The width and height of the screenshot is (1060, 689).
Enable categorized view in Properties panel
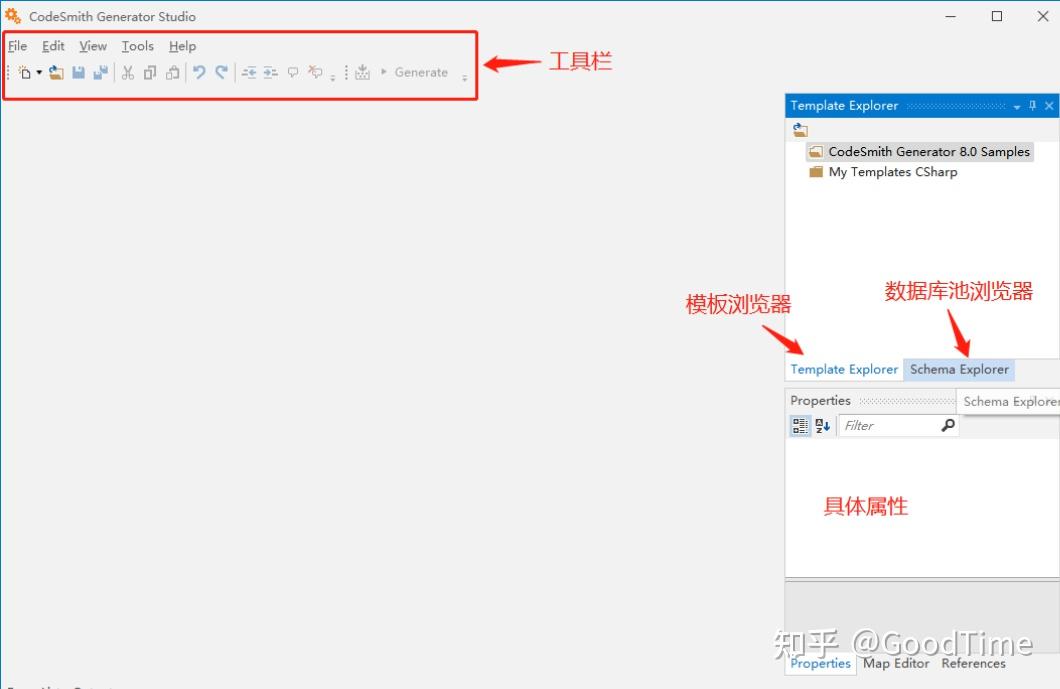799,425
